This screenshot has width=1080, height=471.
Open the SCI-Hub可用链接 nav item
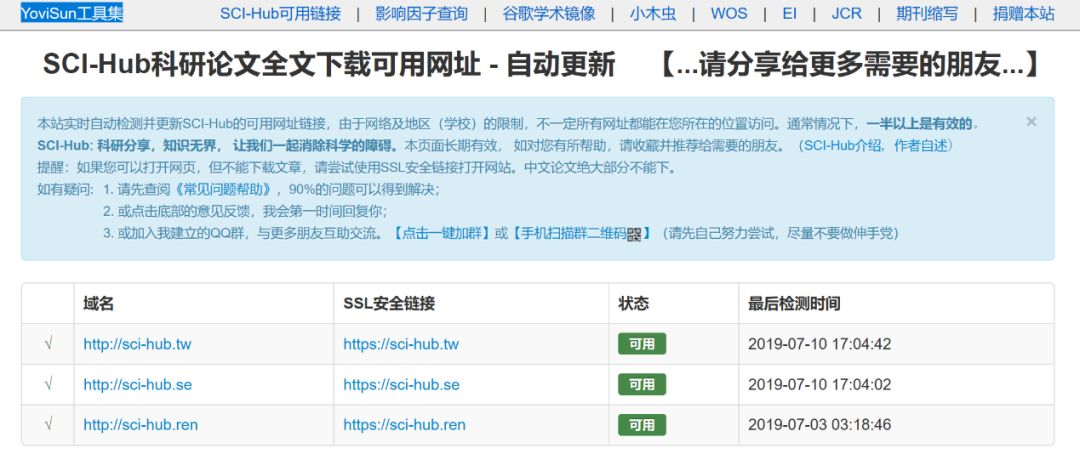tap(280, 13)
